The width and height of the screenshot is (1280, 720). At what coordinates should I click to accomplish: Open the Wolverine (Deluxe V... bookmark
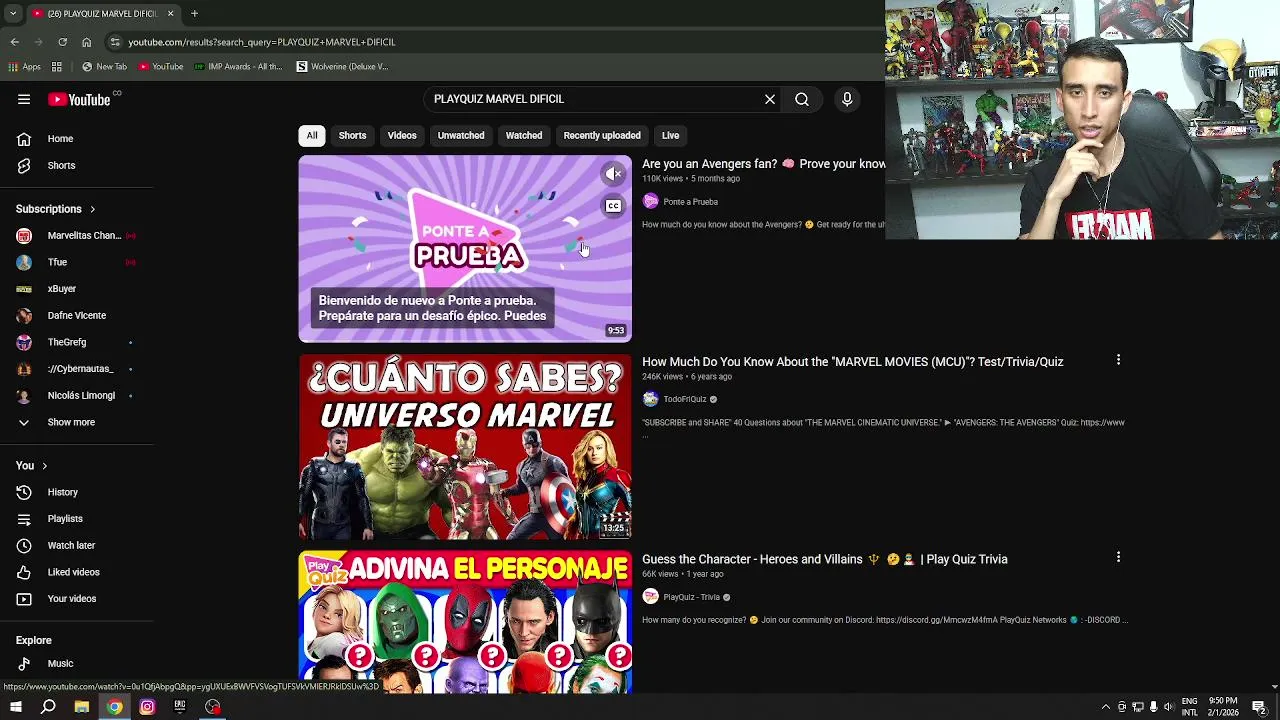pos(342,67)
